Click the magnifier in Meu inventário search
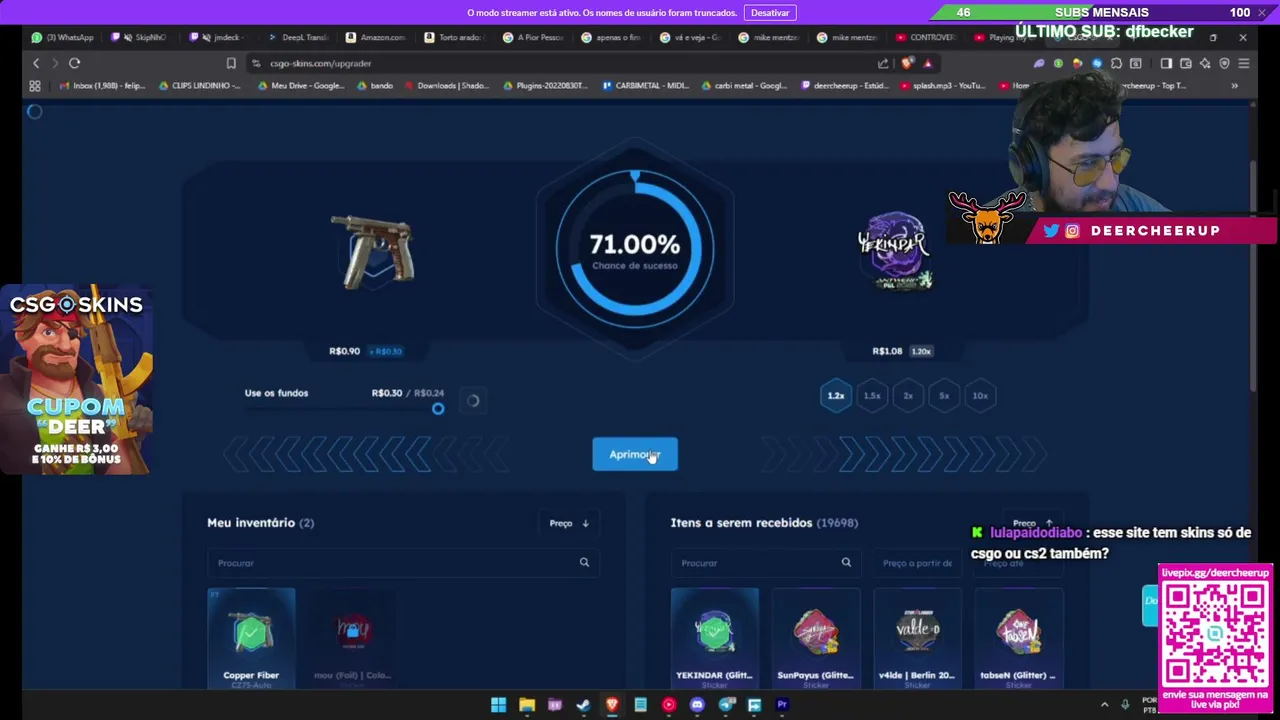The height and width of the screenshot is (720, 1280). tap(584, 562)
